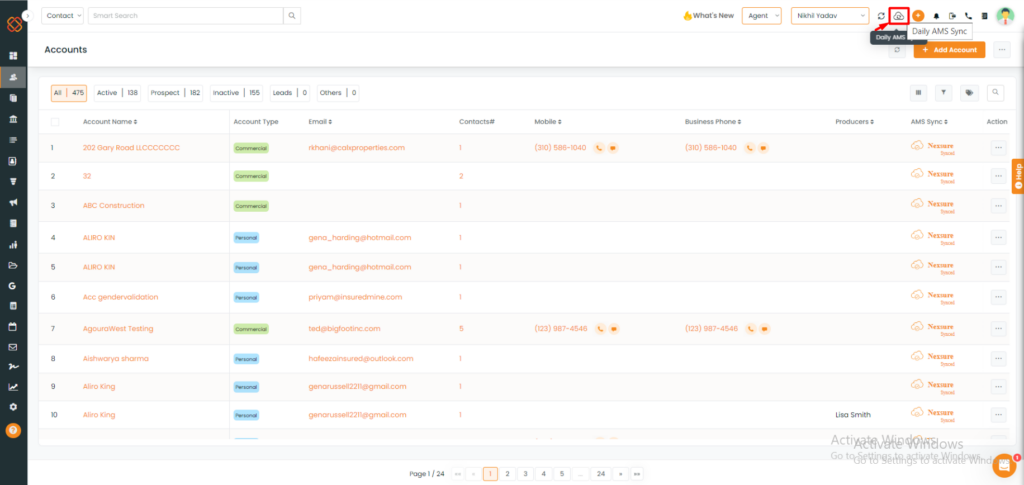The height and width of the screenshot is (485, 1024).
Task: Open action menu for ABC Construction row
Action: 998,206
